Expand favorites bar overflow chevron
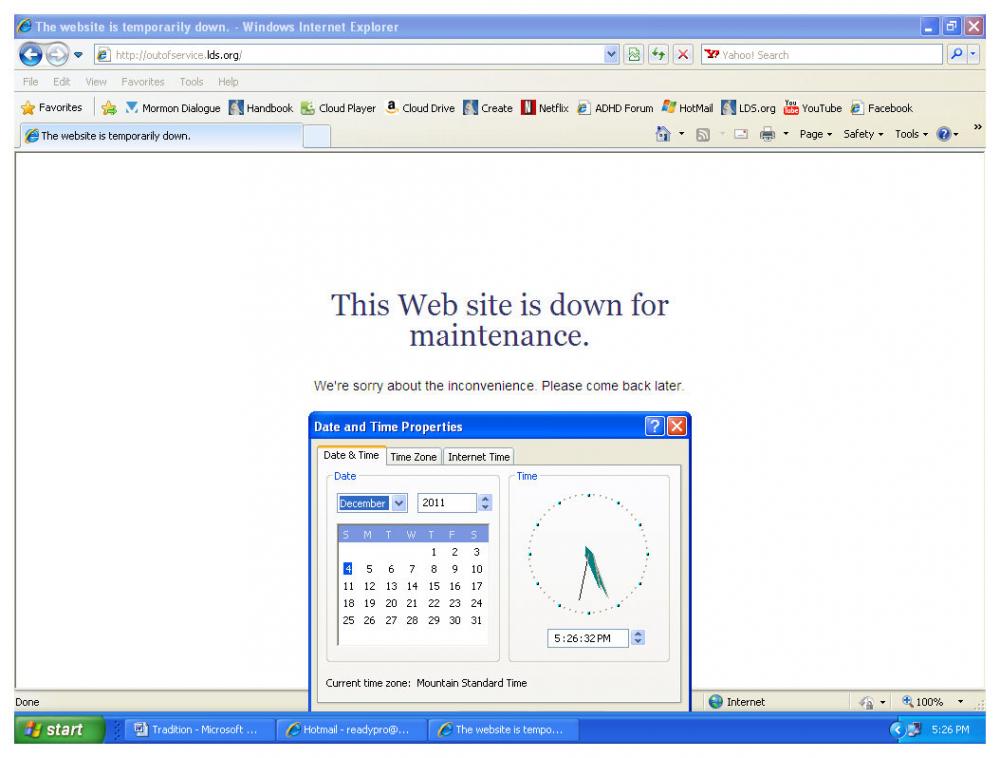The height and width of the screenshot is (758, 1000). click(x=977, y=127)
